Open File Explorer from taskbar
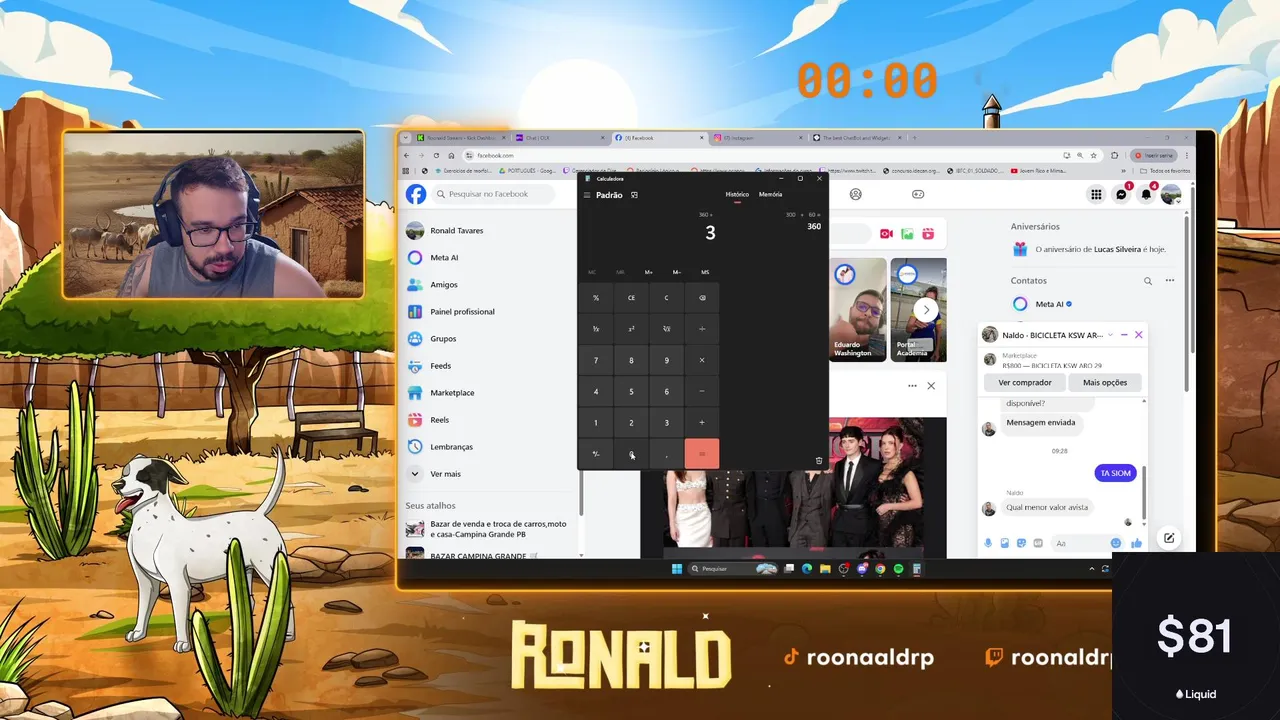 825,569
